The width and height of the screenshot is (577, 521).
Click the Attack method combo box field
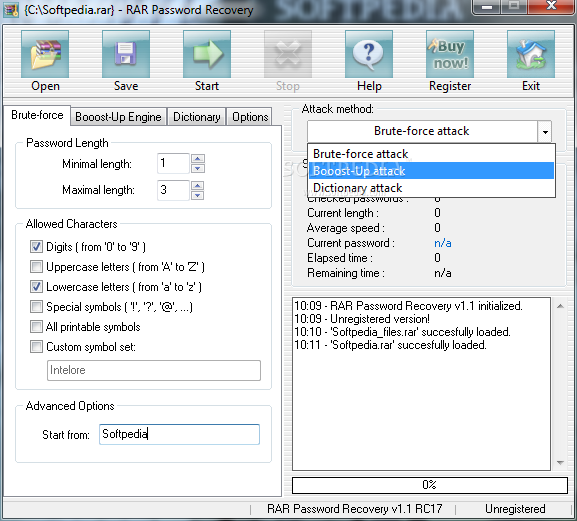[422, 131]
